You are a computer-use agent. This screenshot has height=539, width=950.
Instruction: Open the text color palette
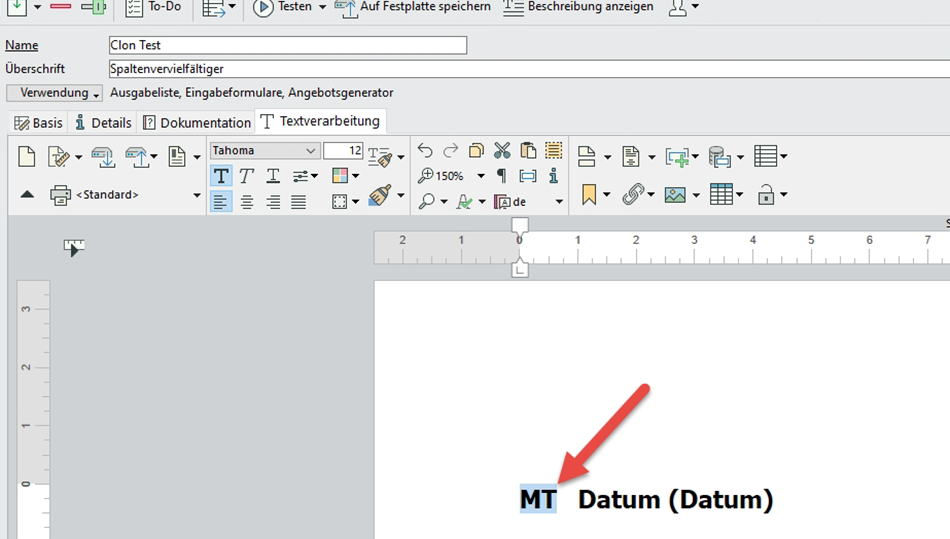tap(345, 176)
